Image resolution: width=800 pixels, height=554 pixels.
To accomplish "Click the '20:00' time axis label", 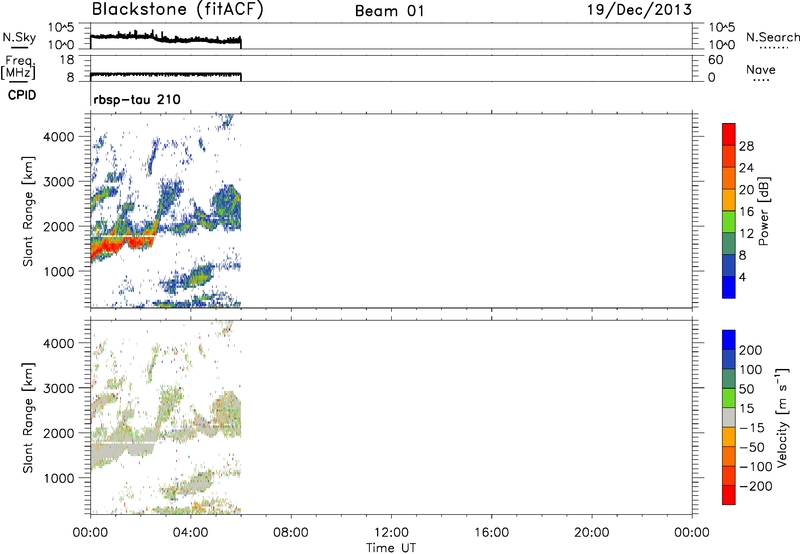I will [592, 533].
